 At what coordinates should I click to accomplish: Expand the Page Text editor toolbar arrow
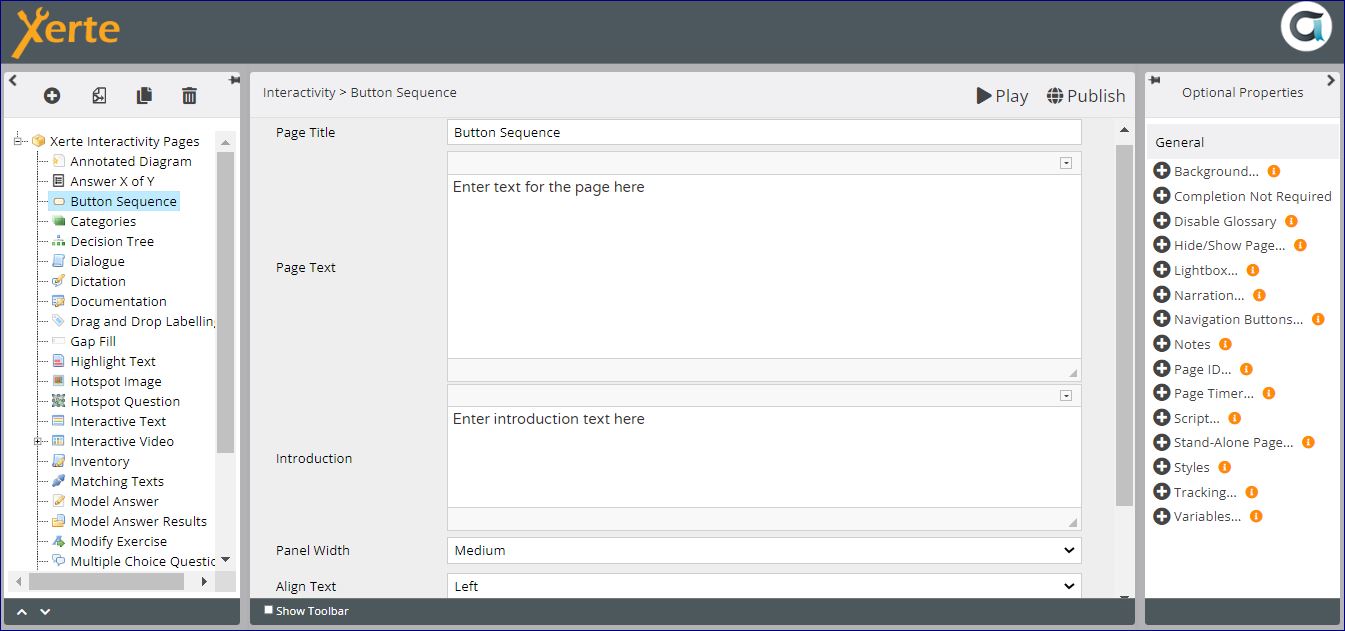(1066, 163)
